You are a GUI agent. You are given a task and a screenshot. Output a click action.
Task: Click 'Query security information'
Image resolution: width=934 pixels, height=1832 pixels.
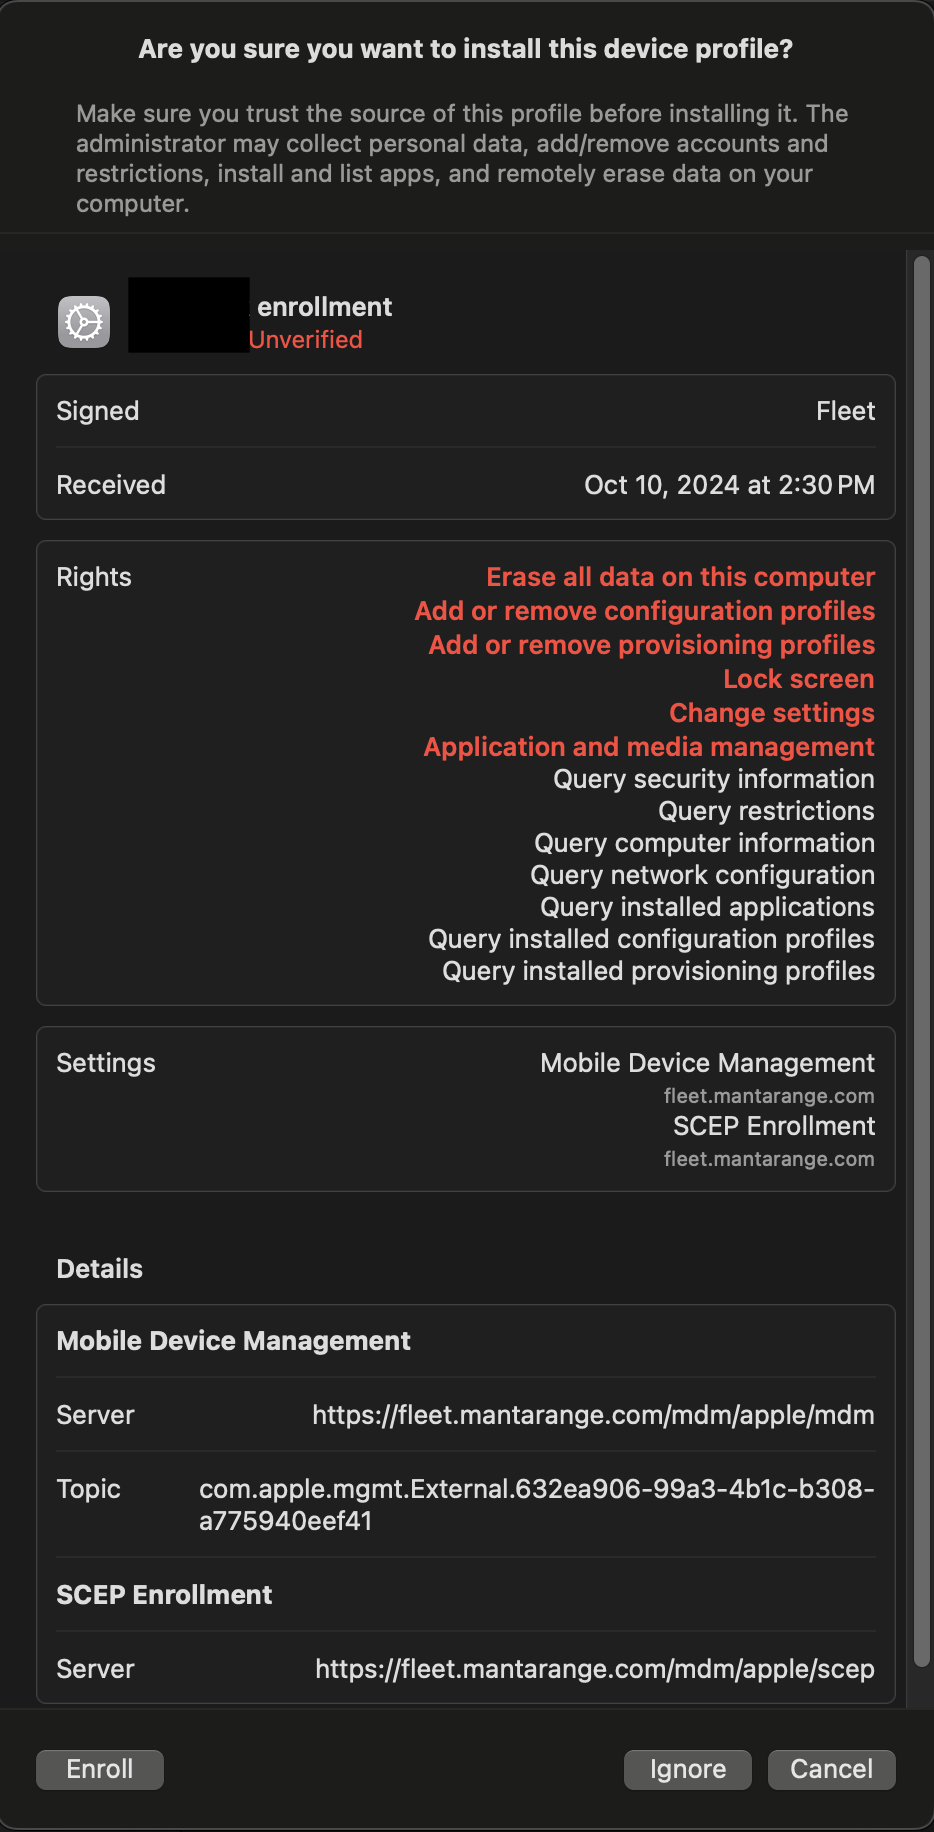click(714, 779)
